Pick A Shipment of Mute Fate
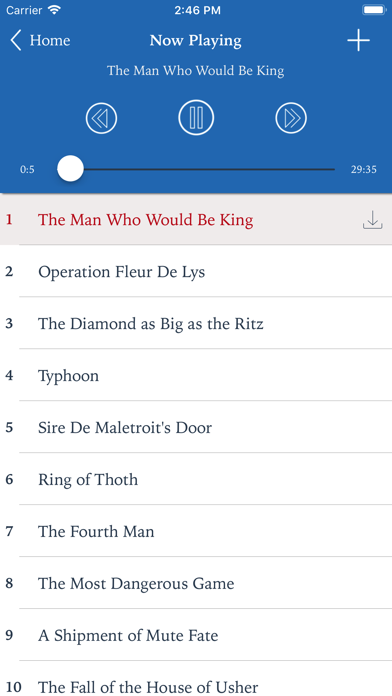This screenshot has height=696, width=392. 196,635
